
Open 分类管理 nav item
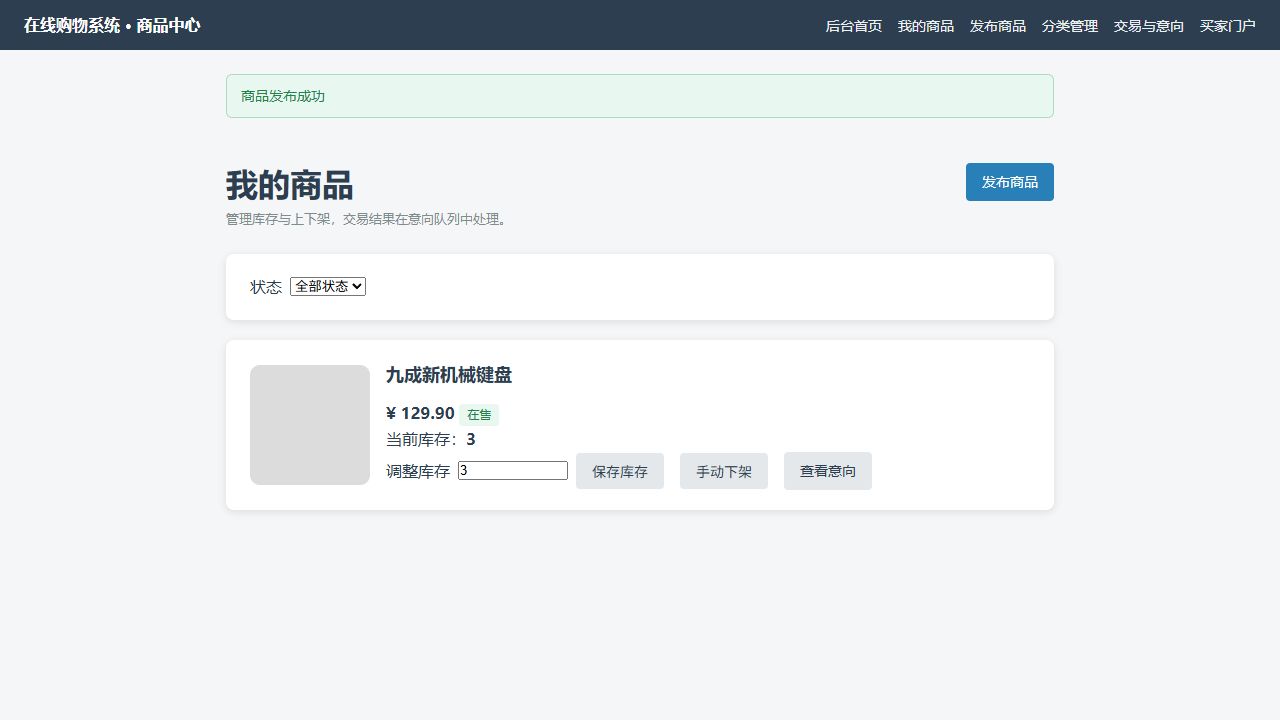tap(1069, 26)
